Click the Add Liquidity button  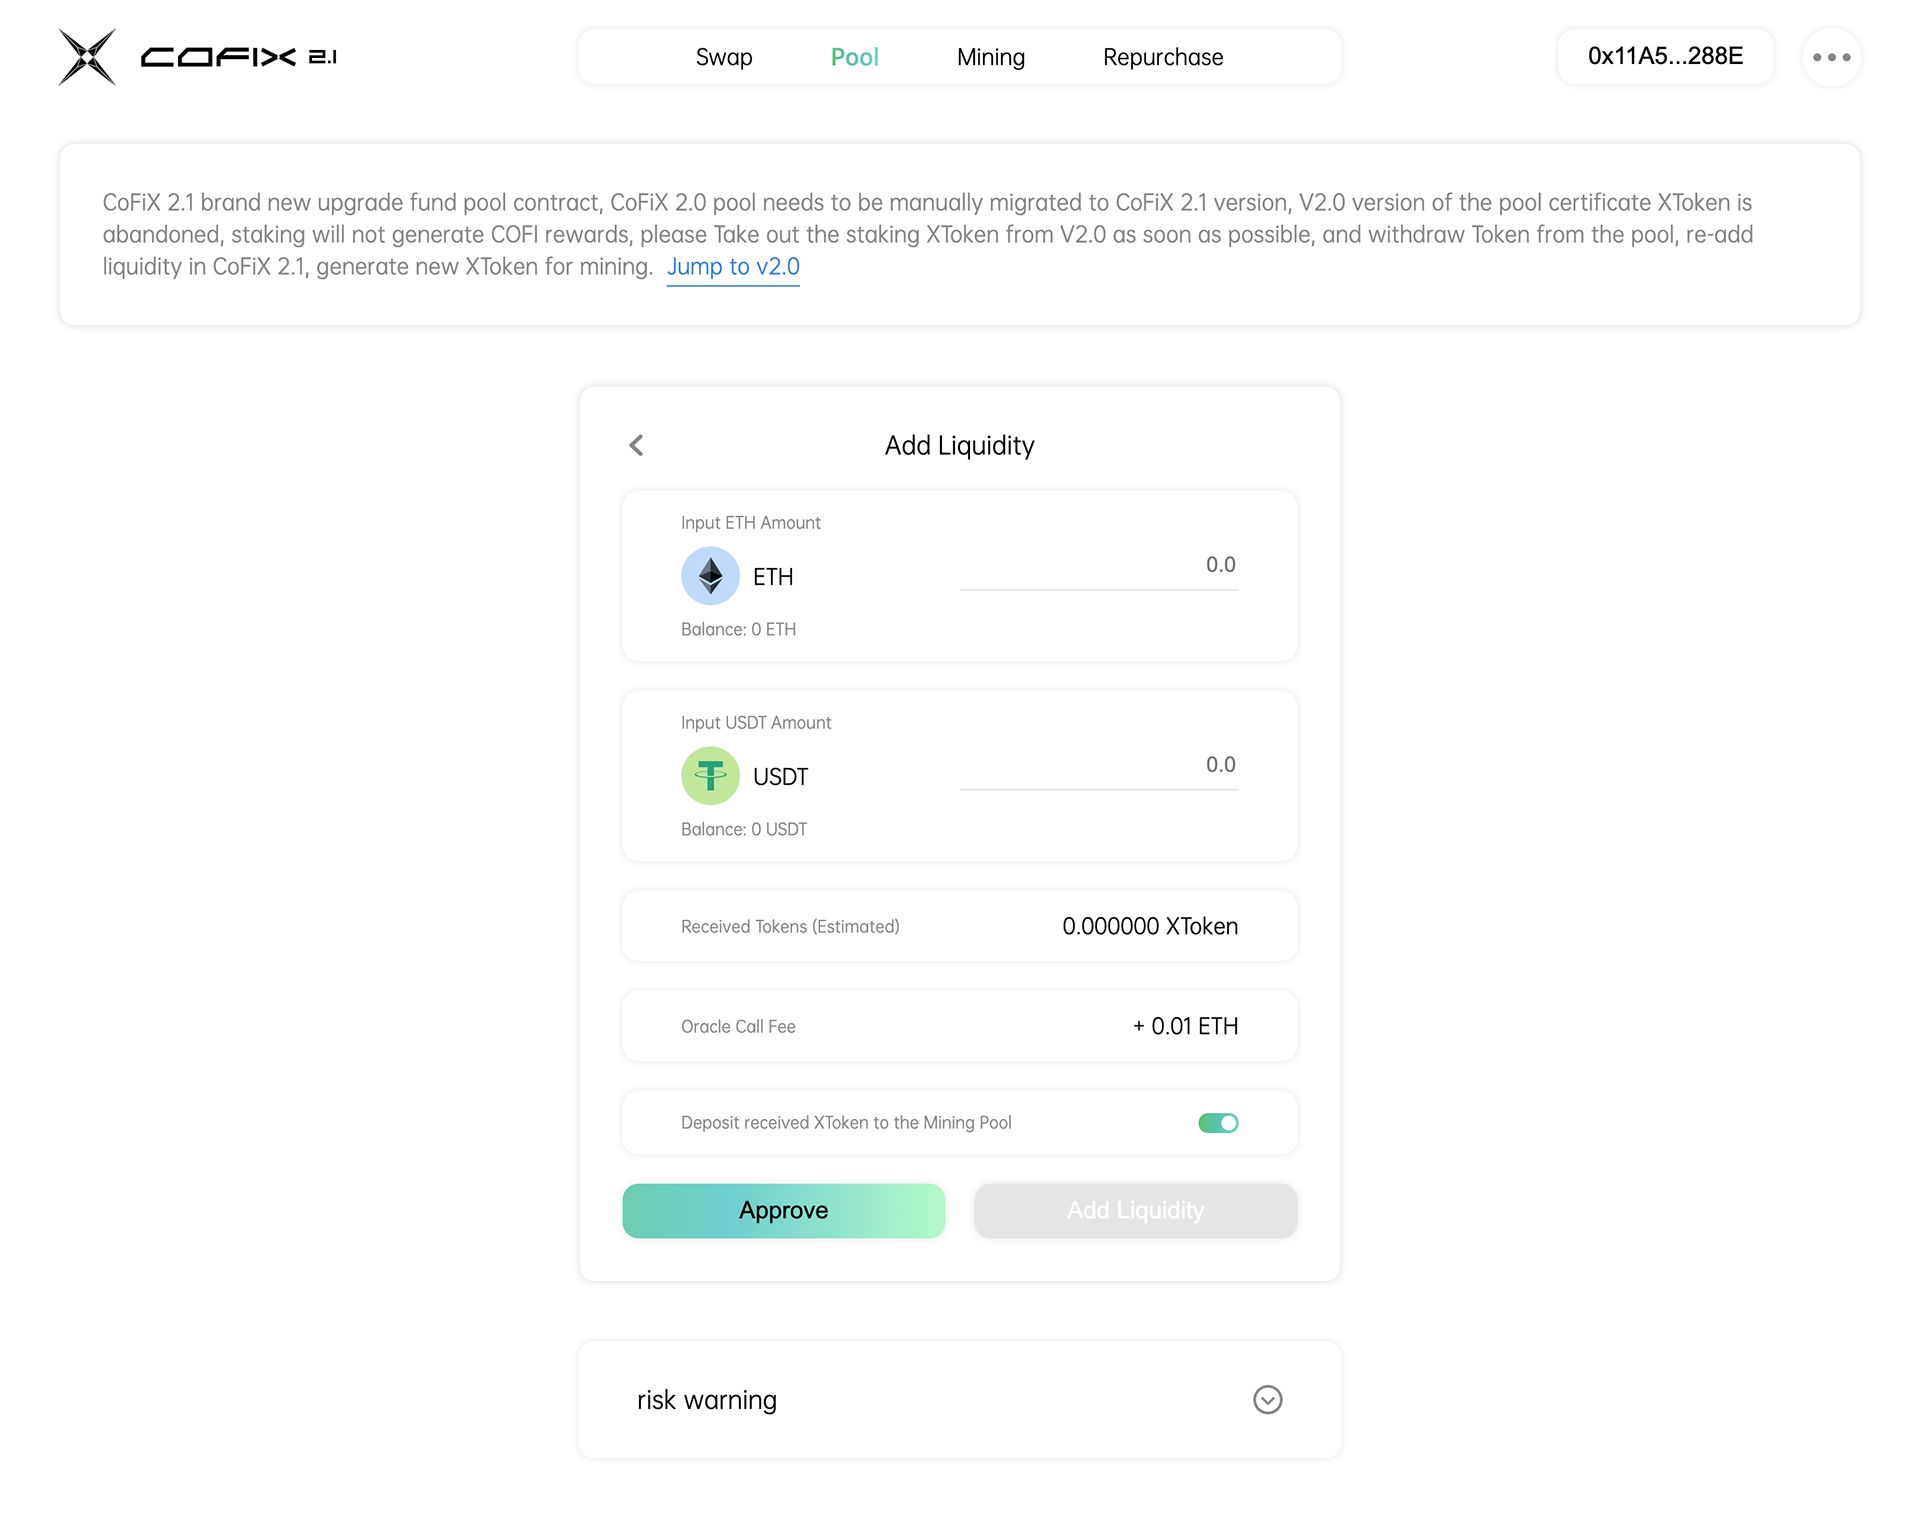tap(1135, 1211)
